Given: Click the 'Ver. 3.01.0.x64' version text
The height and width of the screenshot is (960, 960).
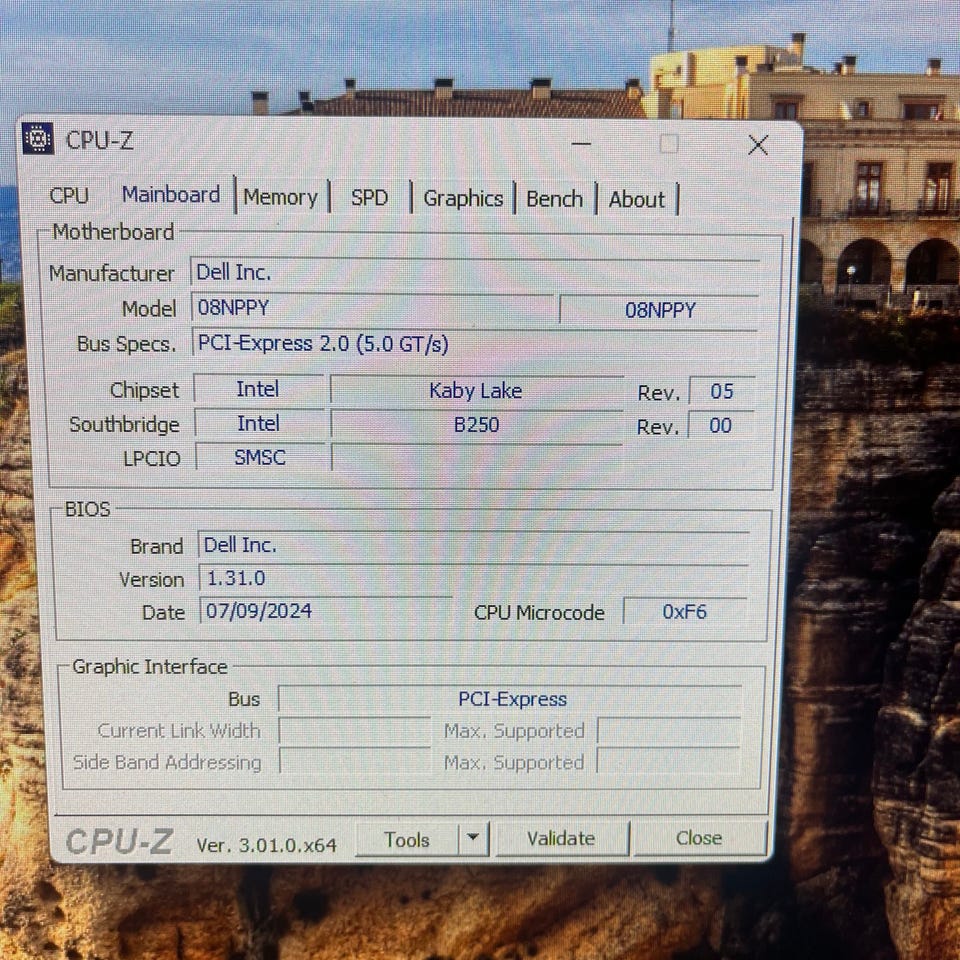Looking at the screenshot, I should tap(266, 845).
